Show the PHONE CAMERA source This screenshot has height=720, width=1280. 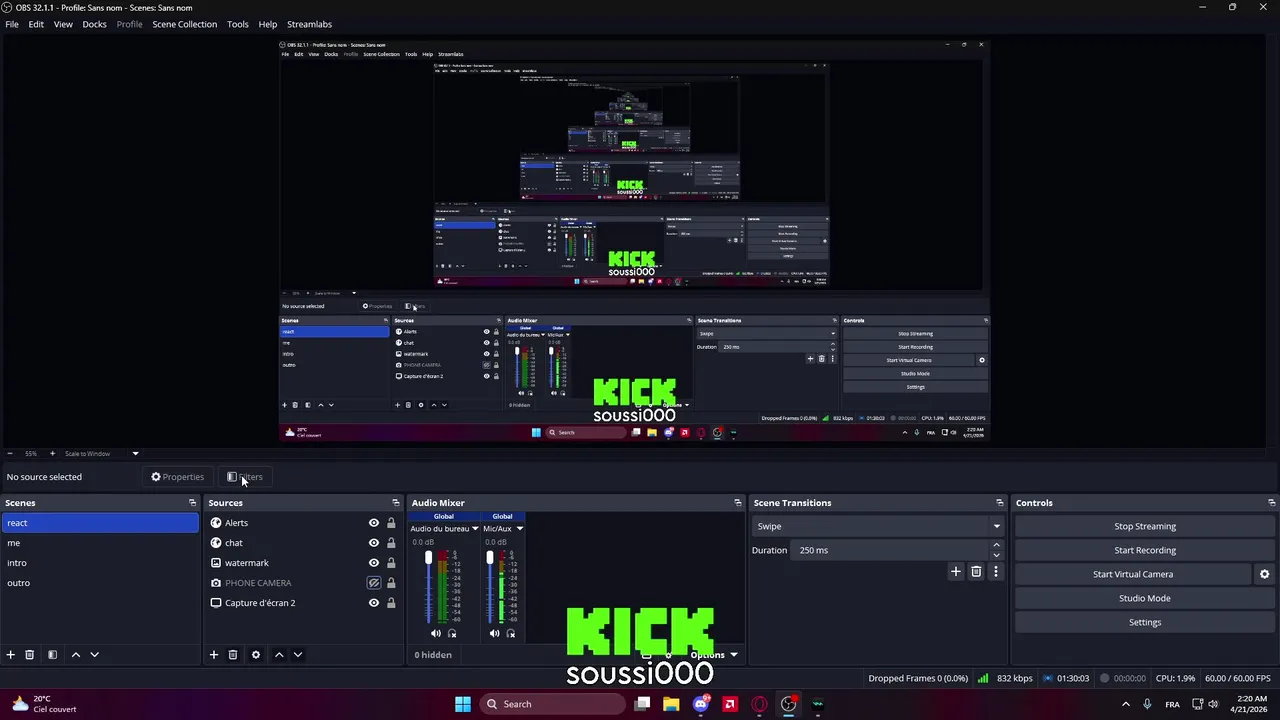[374, 583]
